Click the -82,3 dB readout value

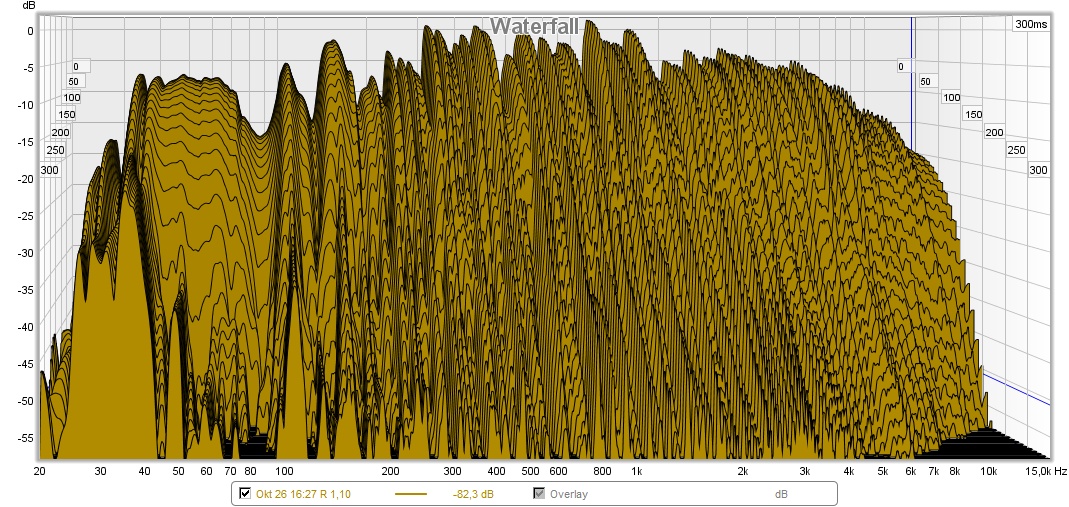pyautogui.click(x=472, y=494)
